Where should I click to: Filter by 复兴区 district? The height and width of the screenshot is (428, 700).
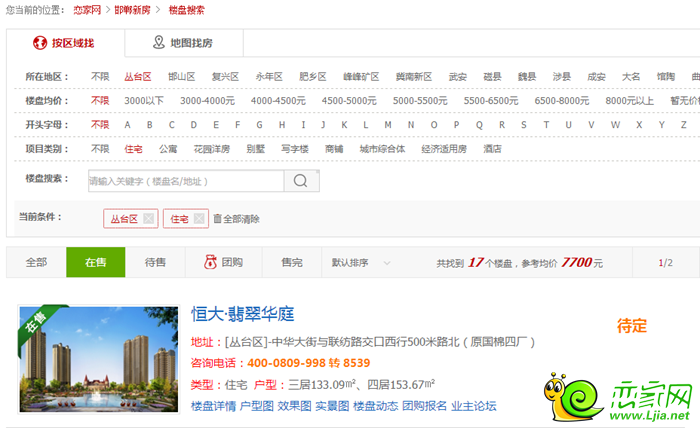click(x=225, y=77)
